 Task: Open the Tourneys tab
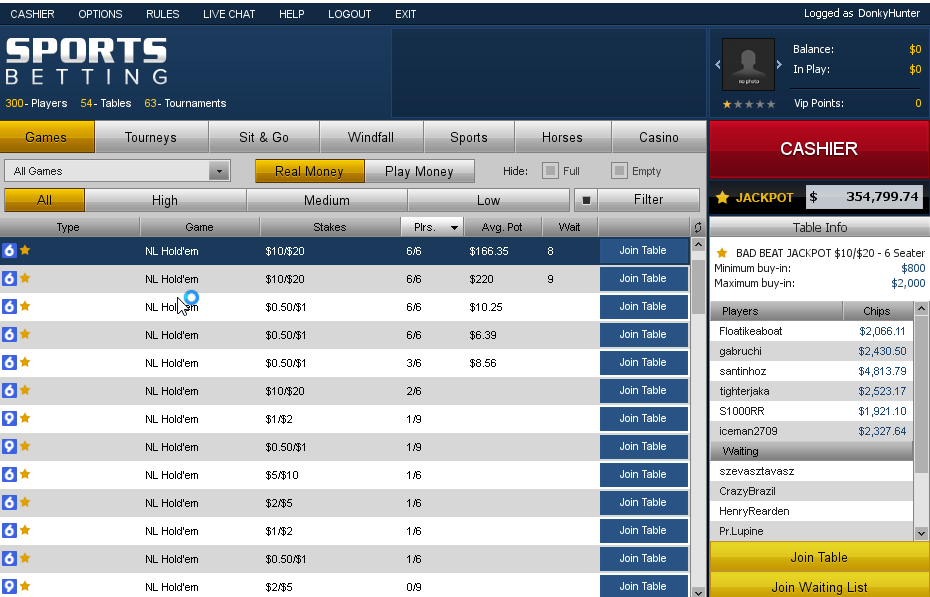151,138
